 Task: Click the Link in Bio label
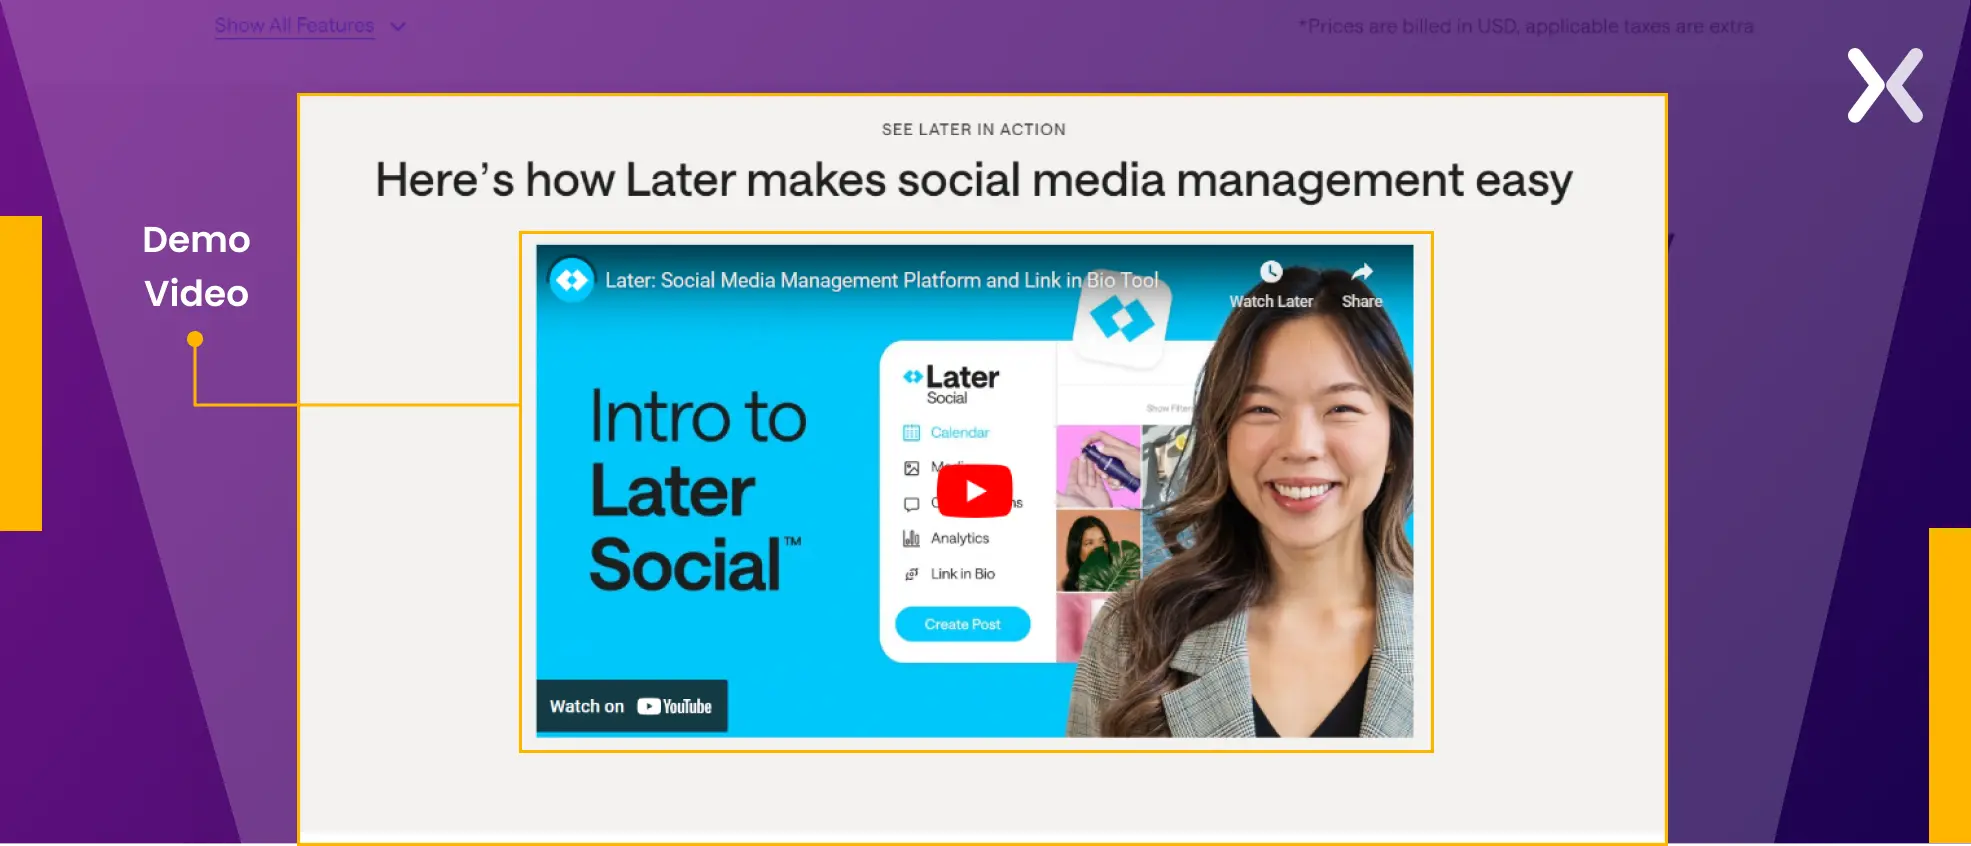point(963,574)
